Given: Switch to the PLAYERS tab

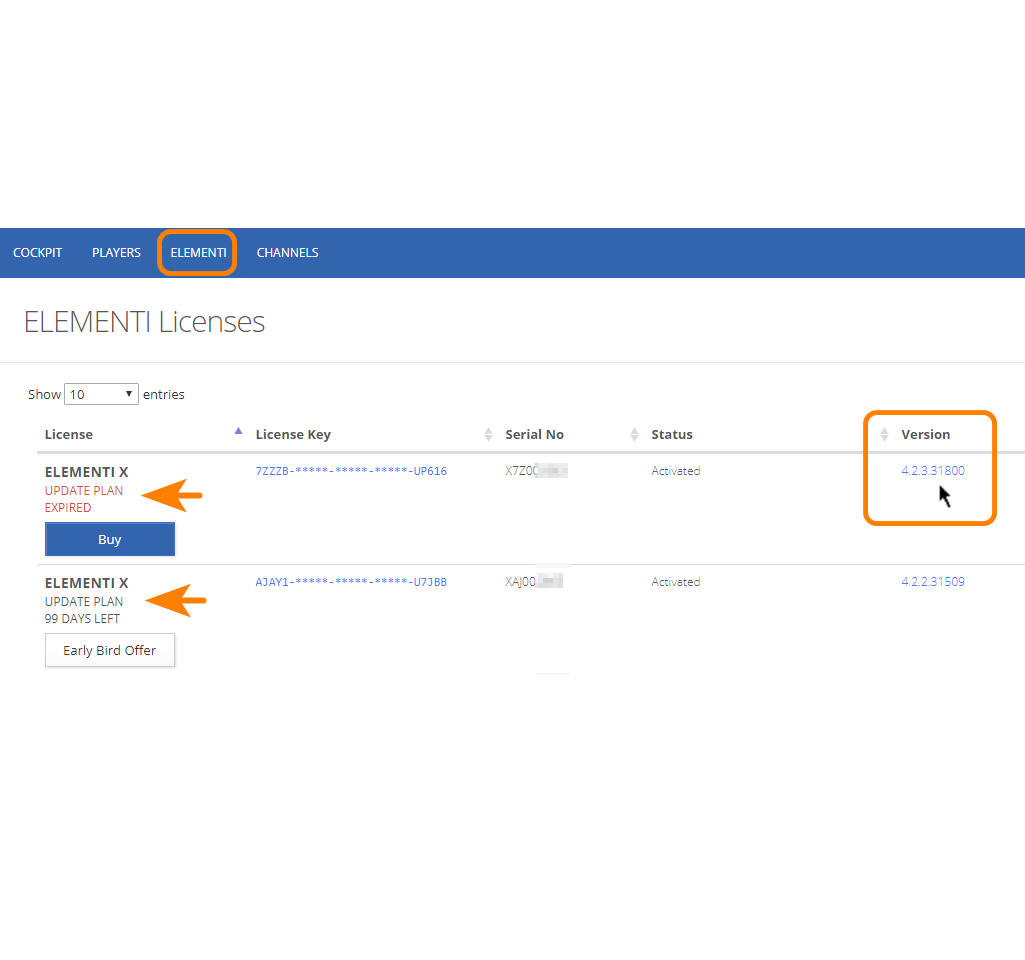Looking at the screenshot, I should tap(116, 253).
